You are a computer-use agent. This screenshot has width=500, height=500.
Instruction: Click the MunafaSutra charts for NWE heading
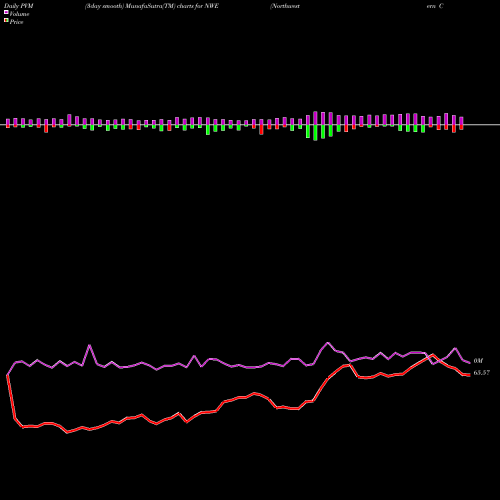(x=152, y=6)
